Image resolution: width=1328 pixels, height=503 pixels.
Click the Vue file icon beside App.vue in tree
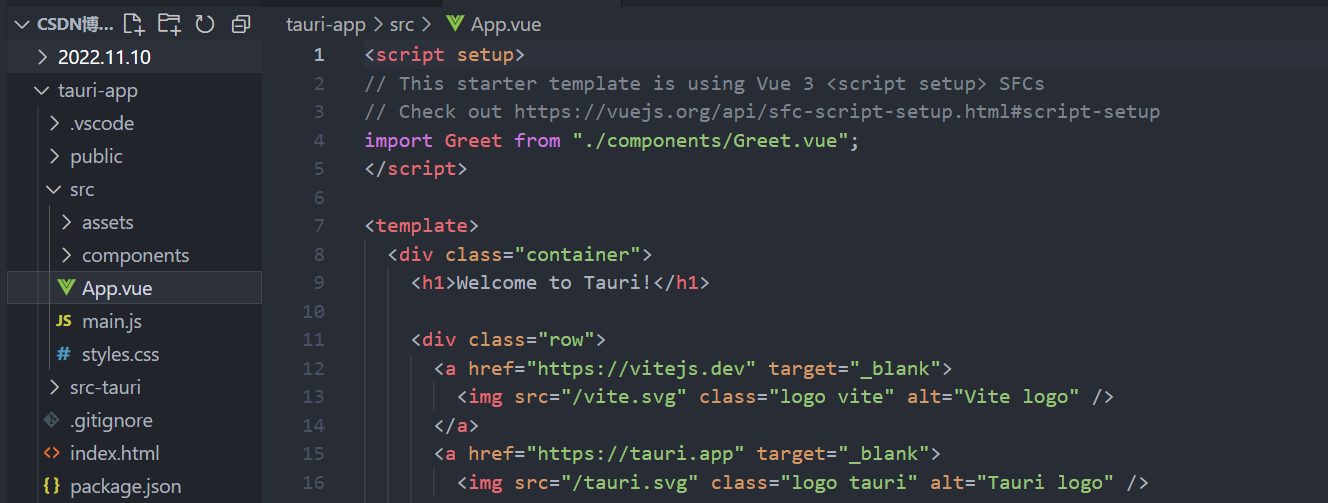point(66,288)
